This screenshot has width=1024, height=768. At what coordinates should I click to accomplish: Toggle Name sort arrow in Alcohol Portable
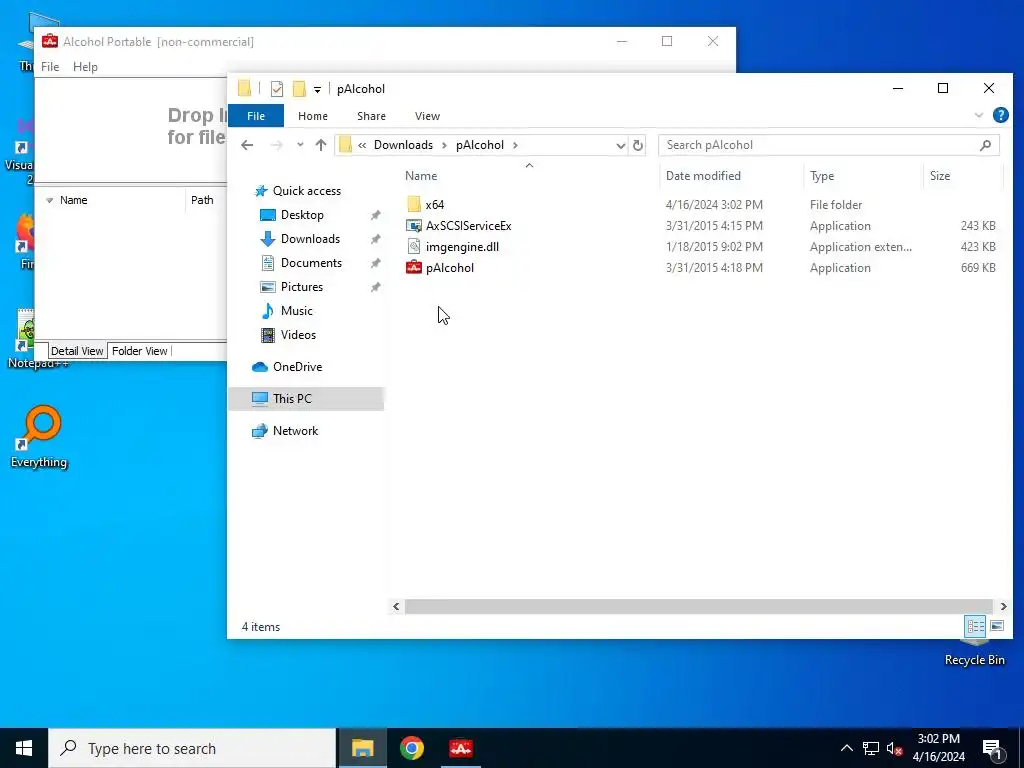coord(50,200)
